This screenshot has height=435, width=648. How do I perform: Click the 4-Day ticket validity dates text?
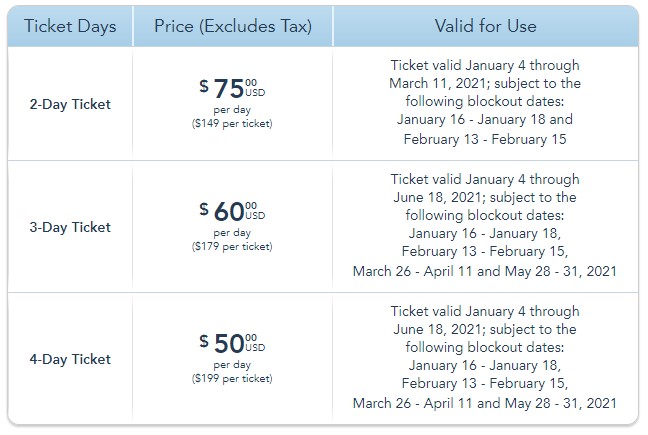coord(485,321)
